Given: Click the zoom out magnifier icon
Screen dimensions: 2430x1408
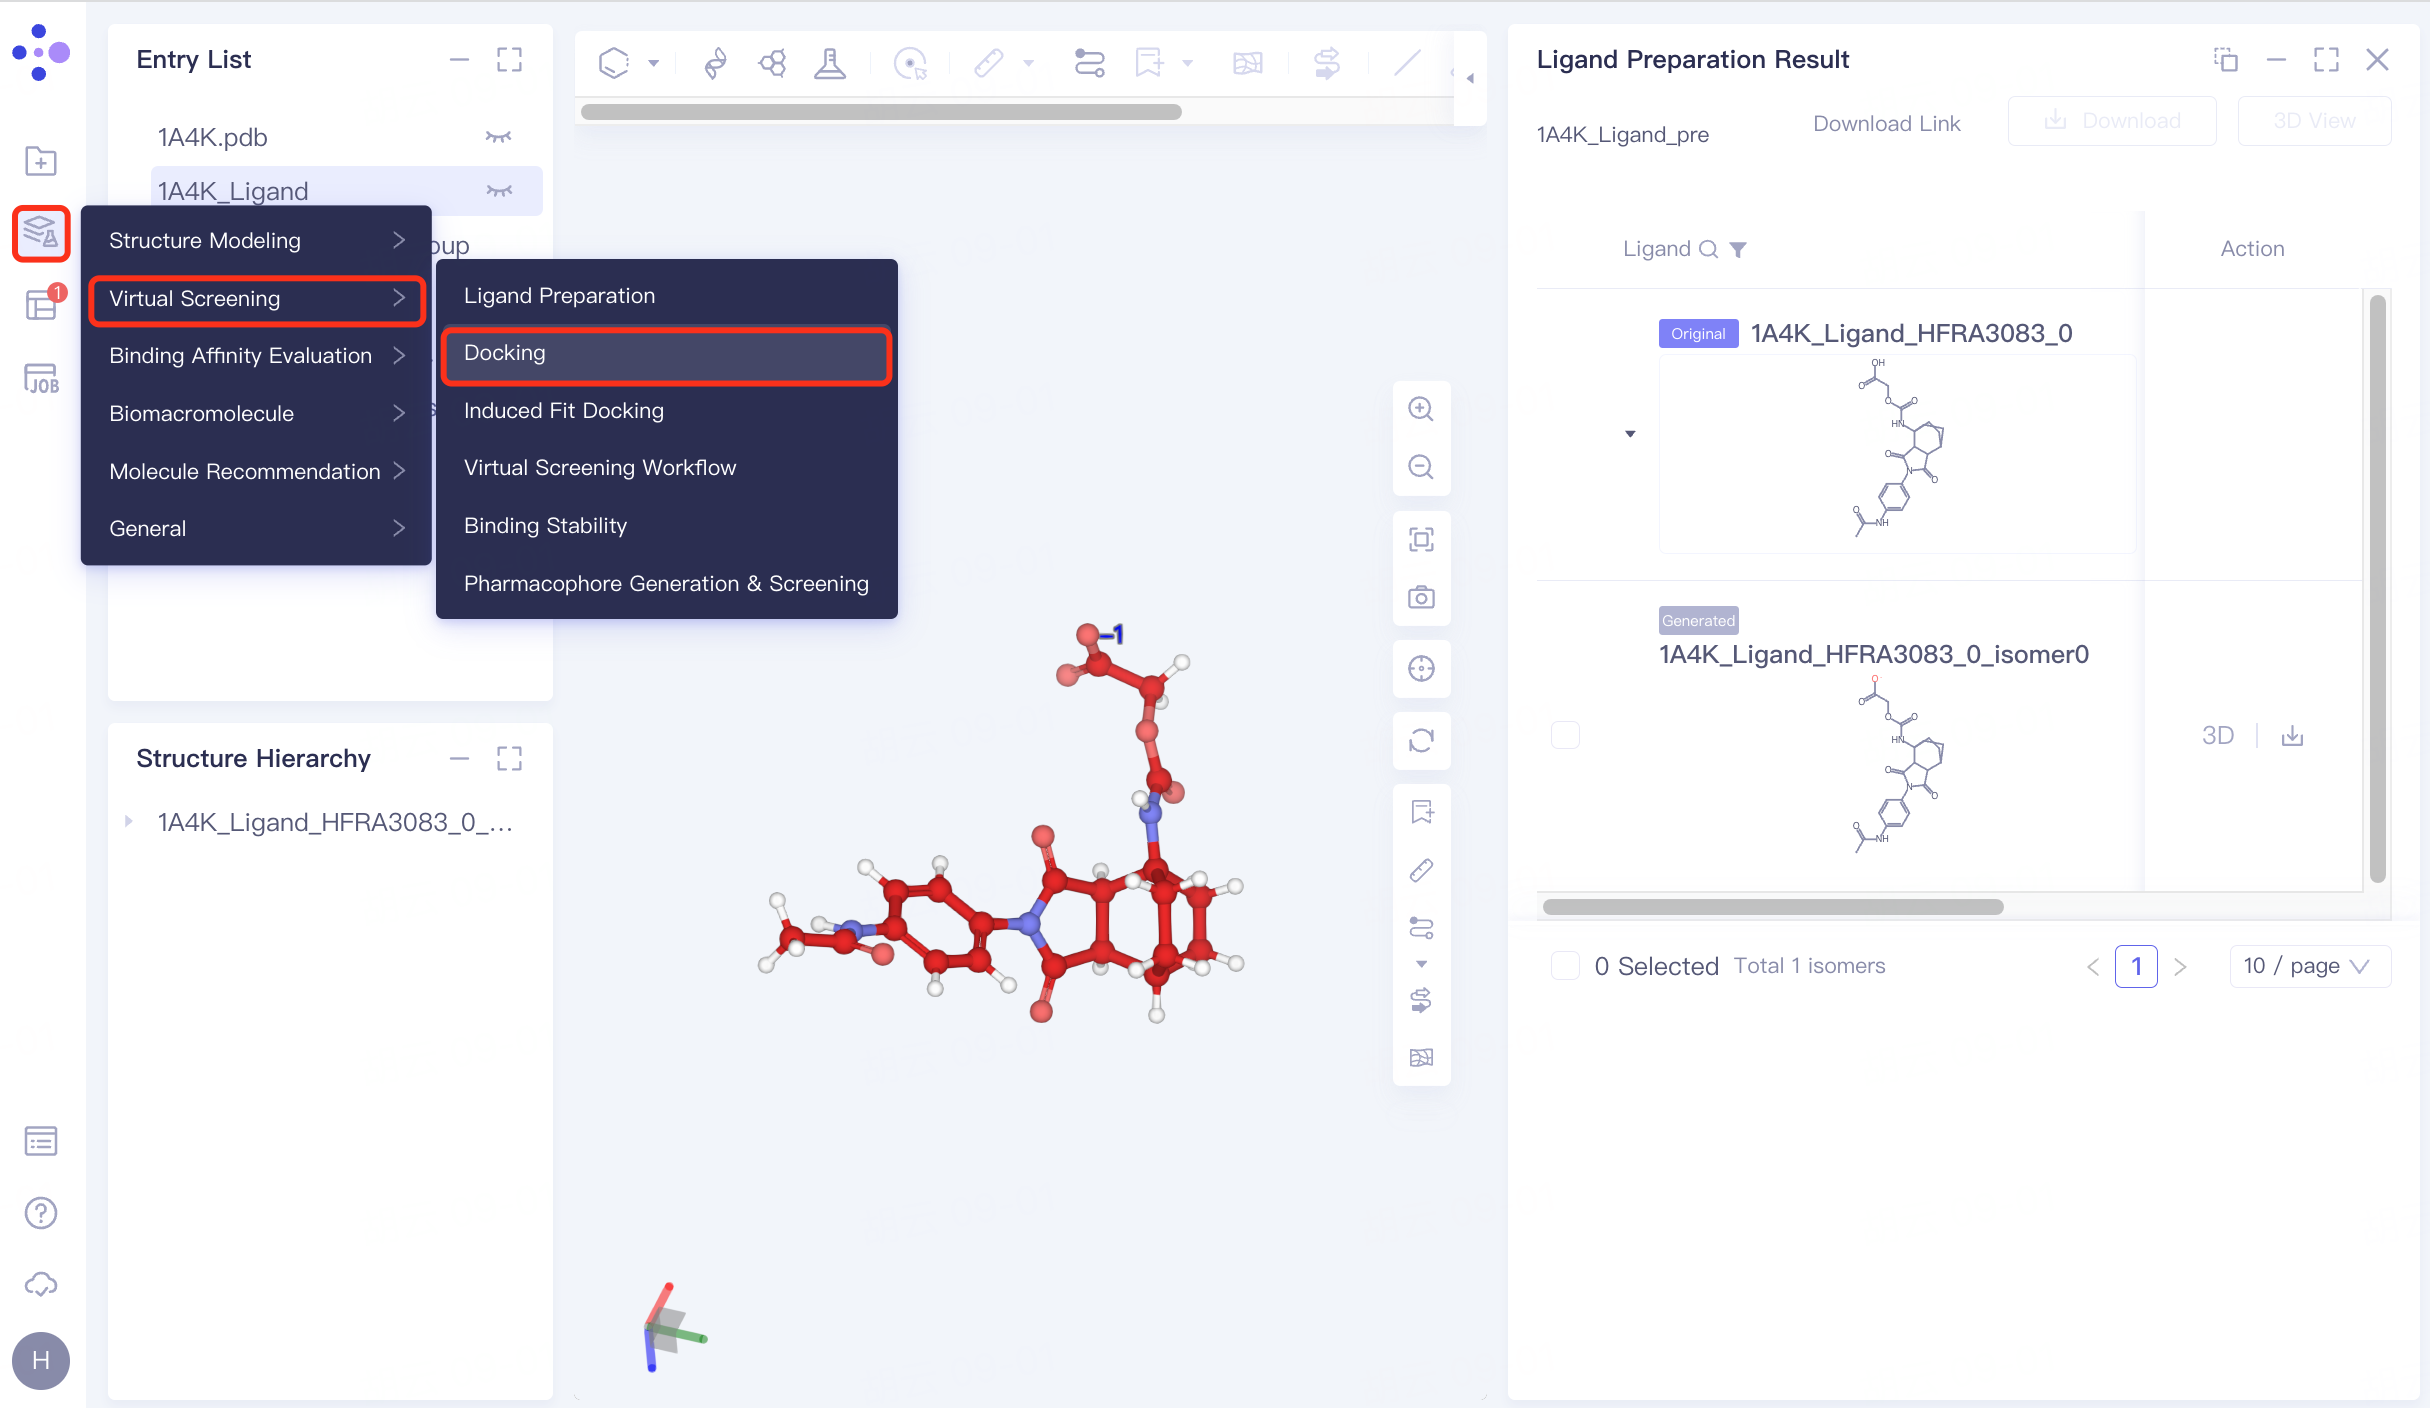Looking at the screenshot, I should point(1421,467).
